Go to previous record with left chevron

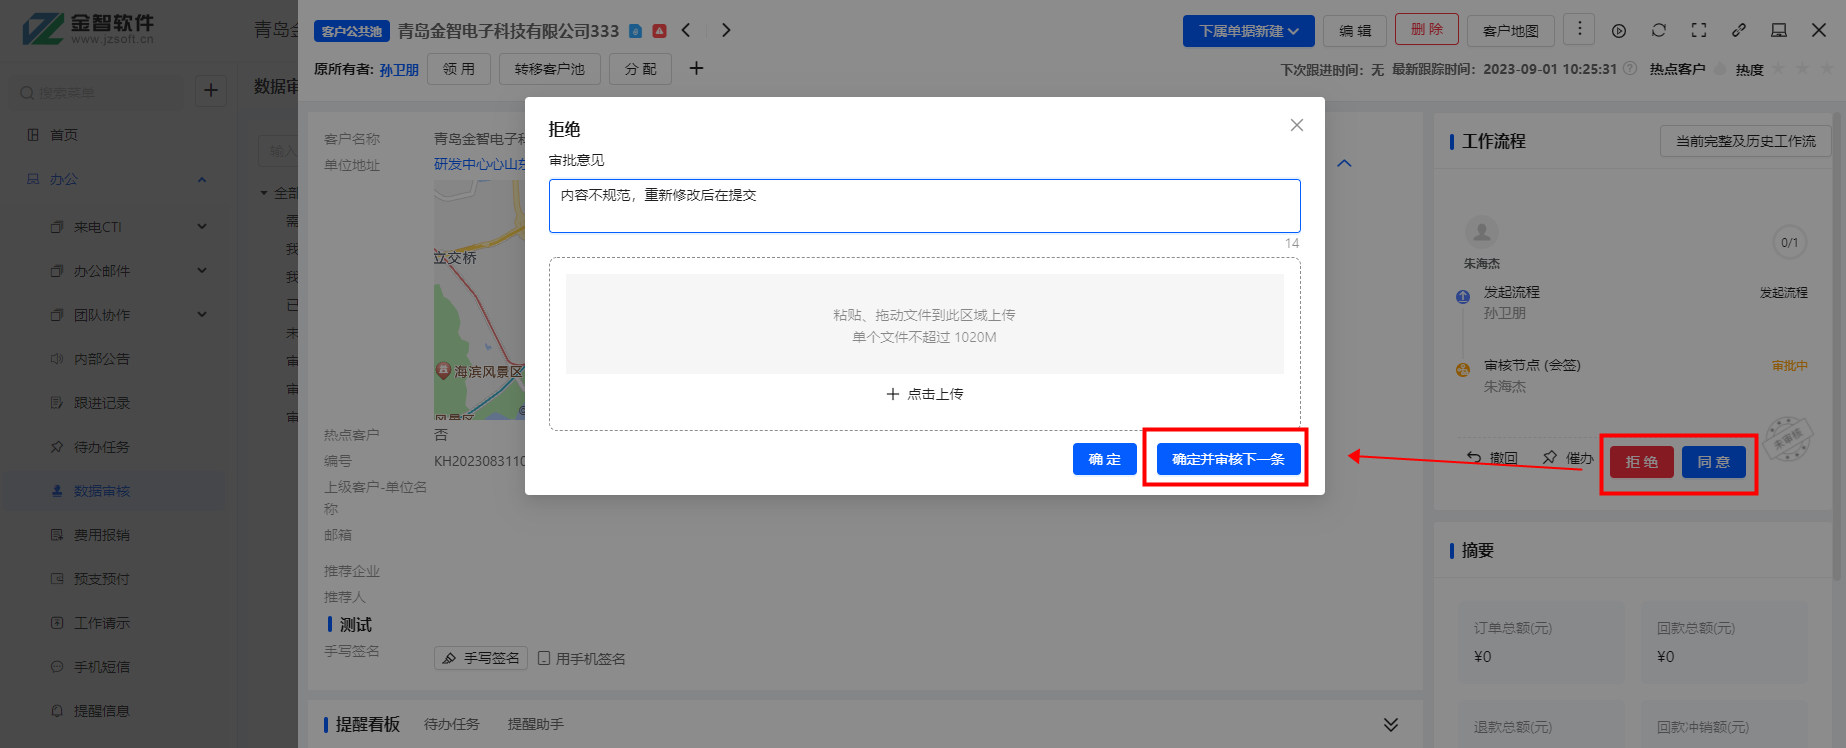coord(686,30)
